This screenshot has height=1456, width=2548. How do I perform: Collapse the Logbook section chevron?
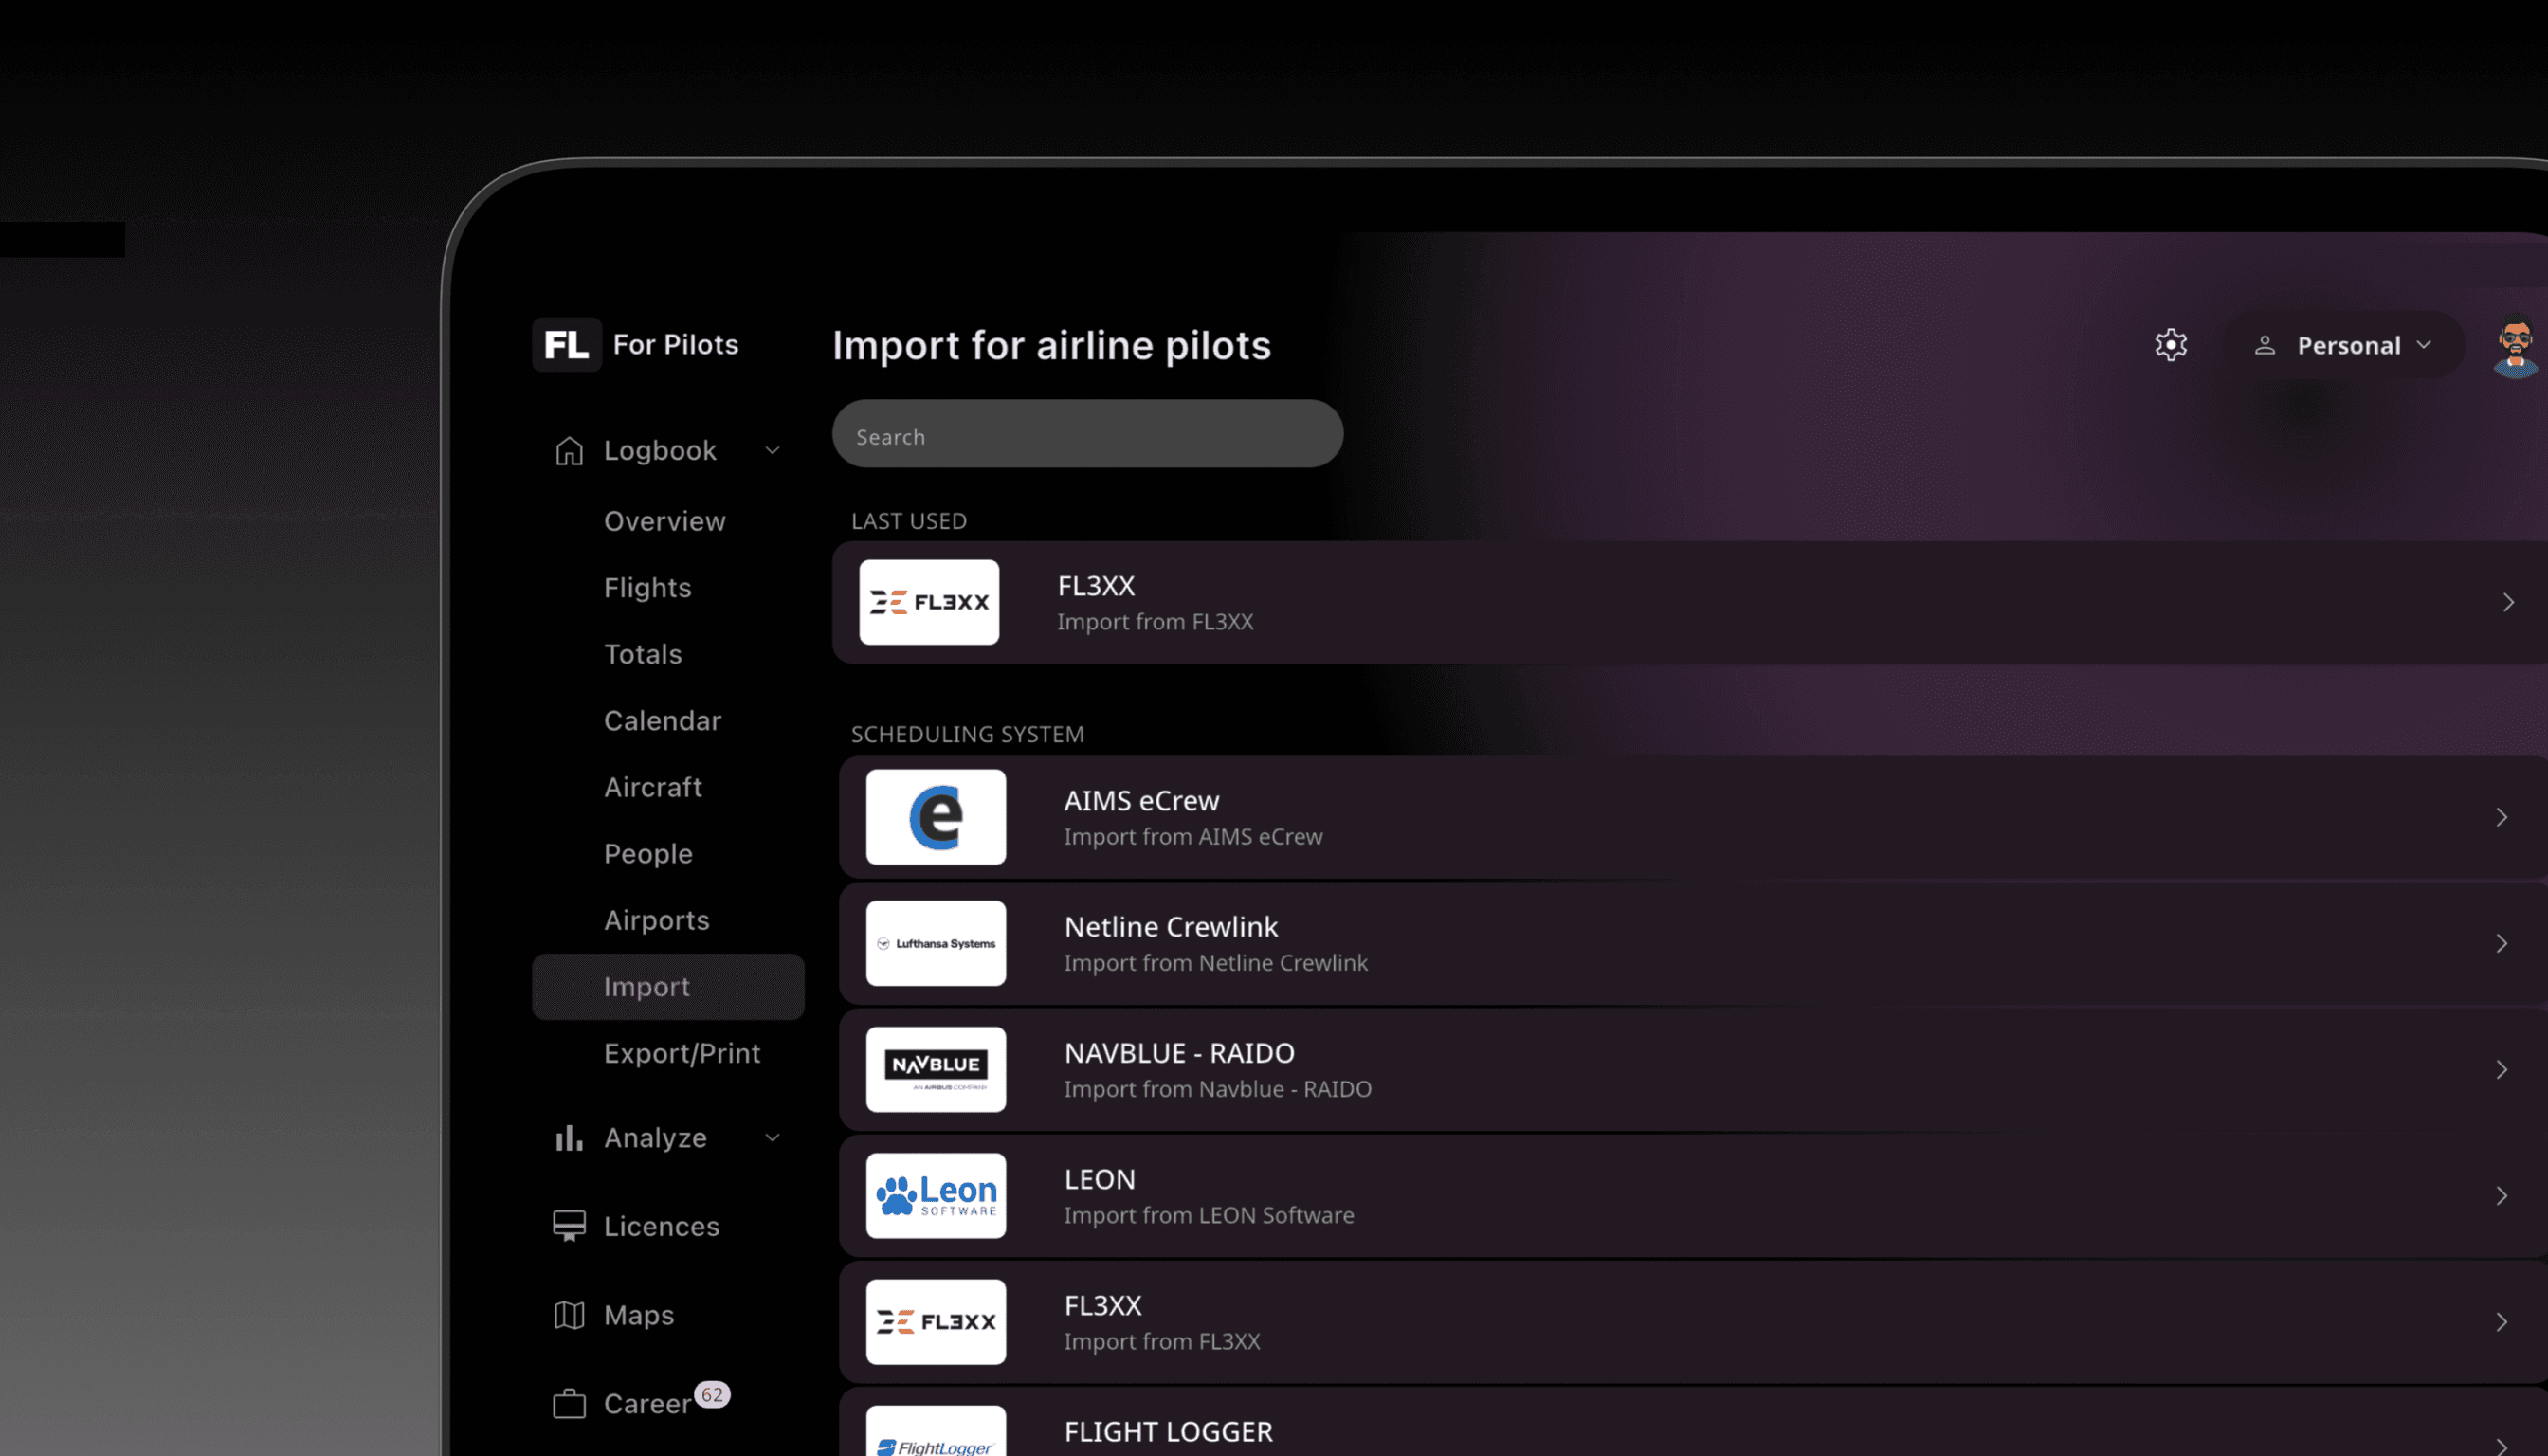pyautogui.click(x=772, y=450)
